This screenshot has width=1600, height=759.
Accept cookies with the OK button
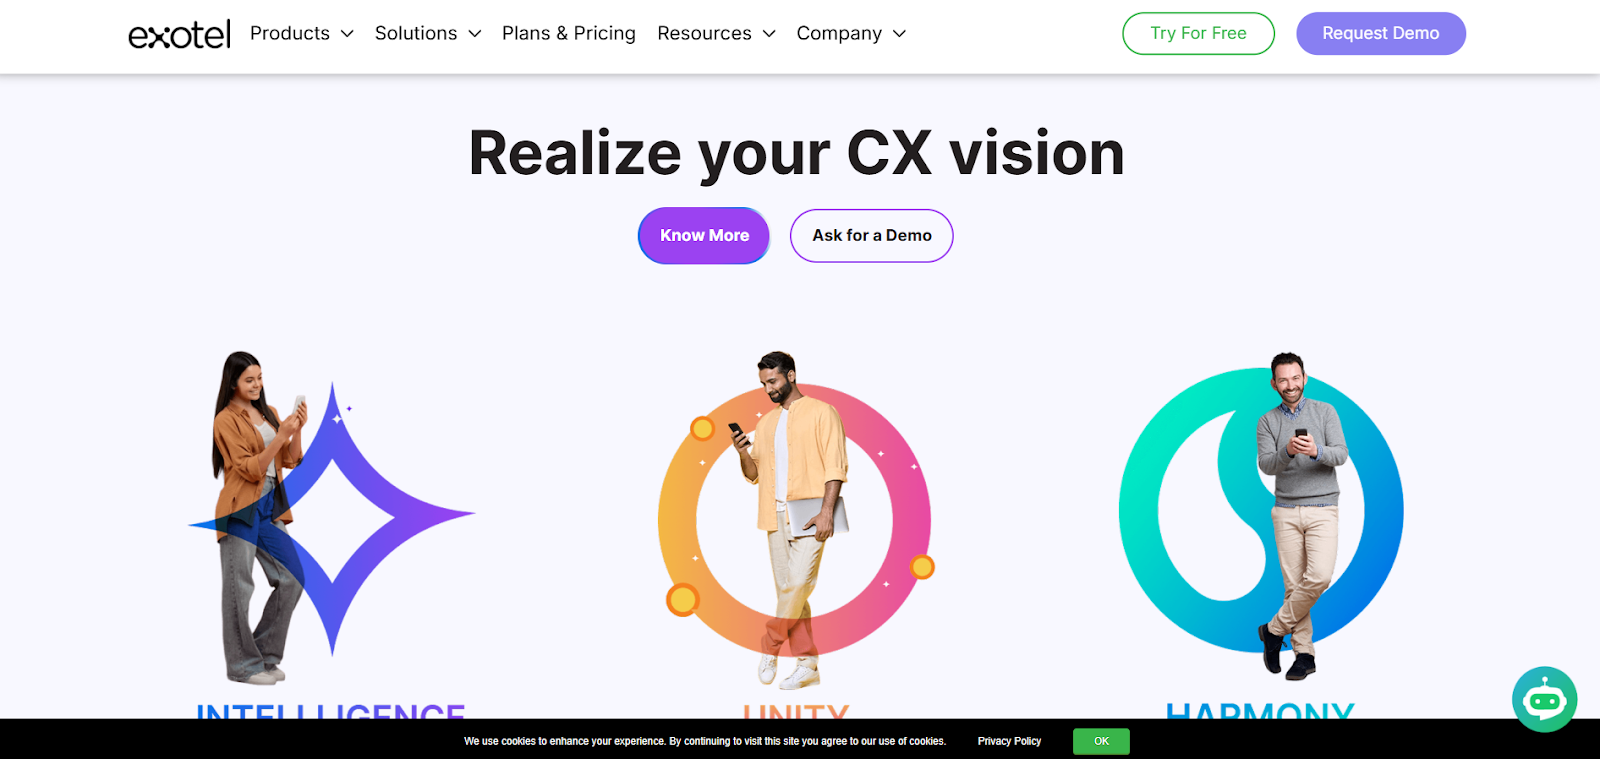pos(1101,741)
